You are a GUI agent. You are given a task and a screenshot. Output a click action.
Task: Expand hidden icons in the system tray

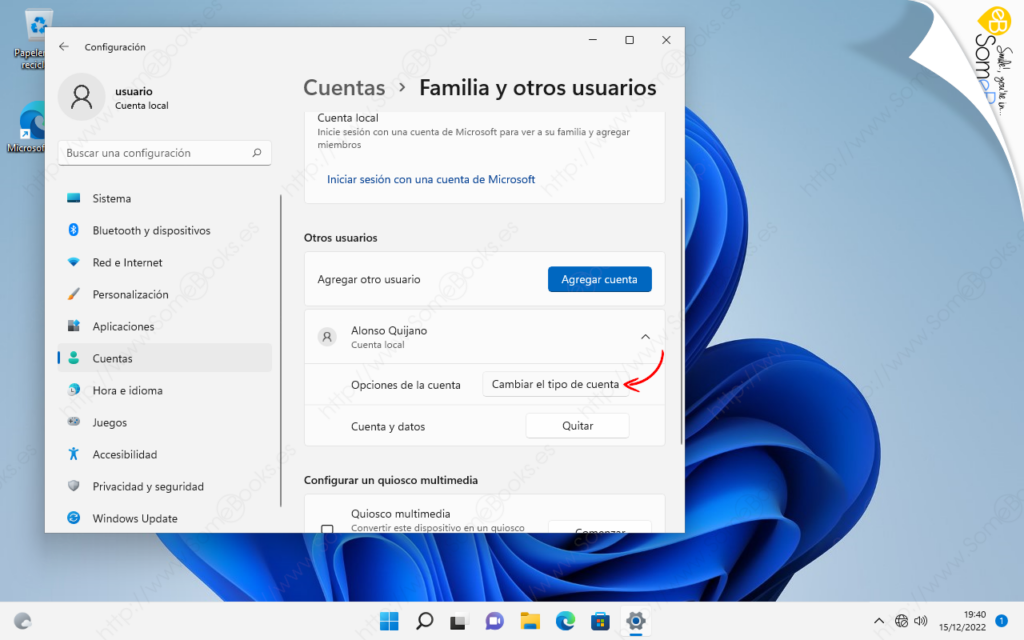click(x=878, y=620)
